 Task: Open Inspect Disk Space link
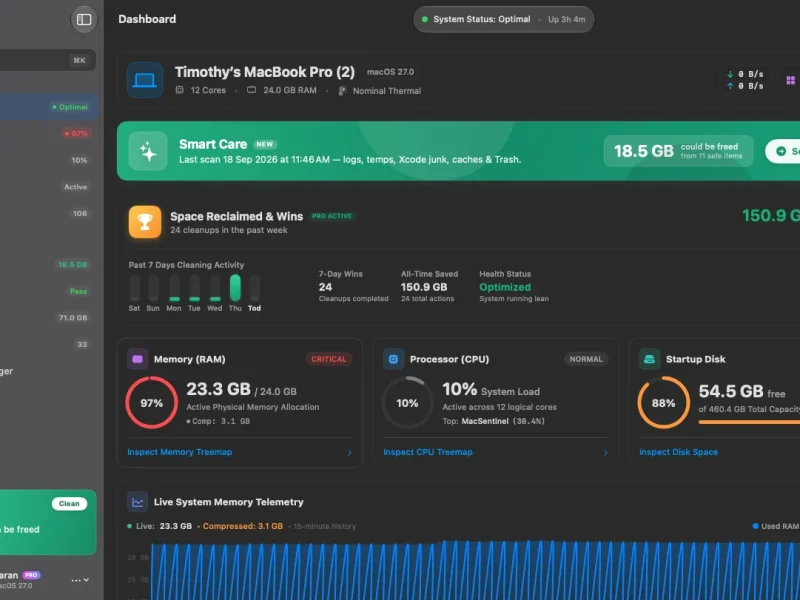(678, 452)
